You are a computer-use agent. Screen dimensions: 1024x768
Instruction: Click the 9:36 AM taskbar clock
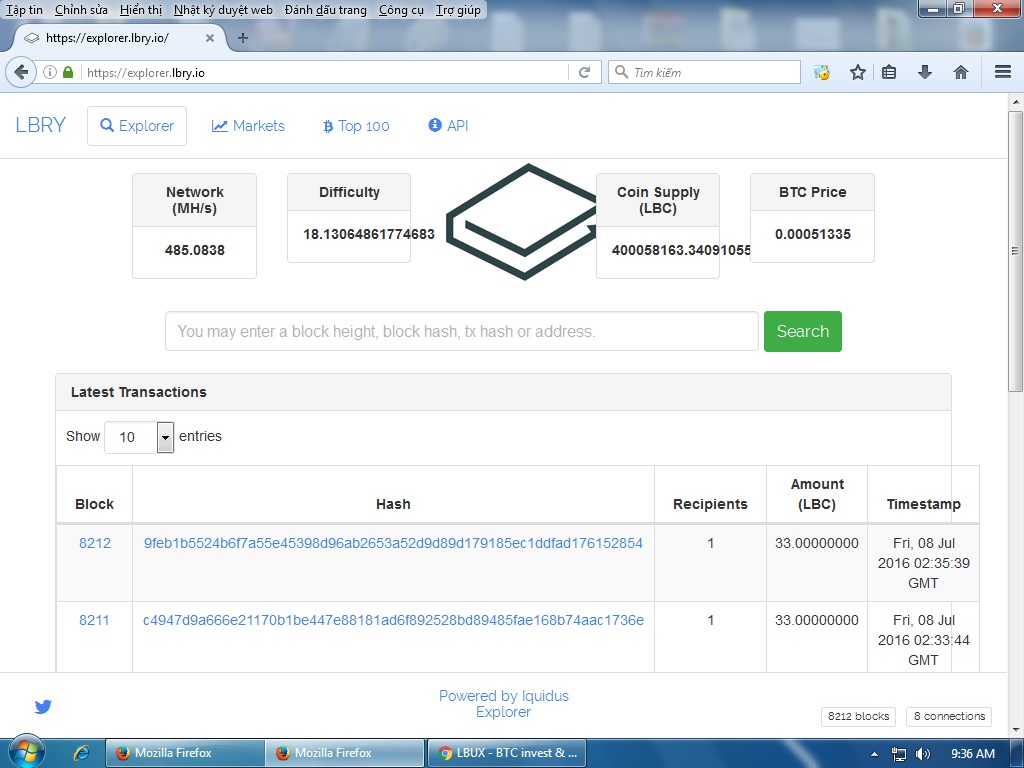coord(972,754)
